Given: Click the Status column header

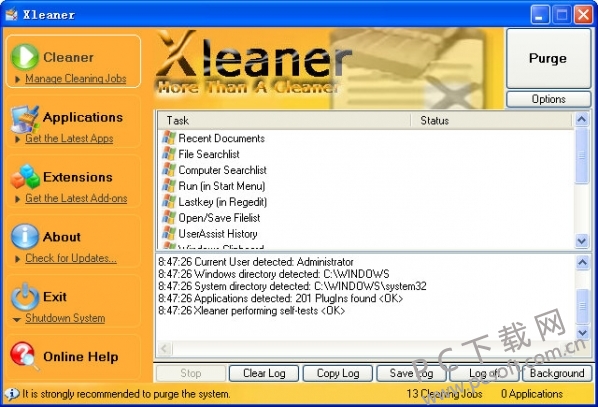Looking at the screenshot, I should (x=491, y=120).
